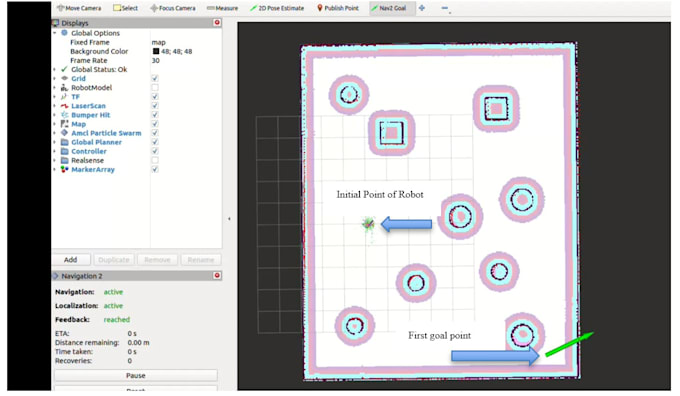
Task: Expand the RobotModel tree node
Action: (x=55, y=88)
